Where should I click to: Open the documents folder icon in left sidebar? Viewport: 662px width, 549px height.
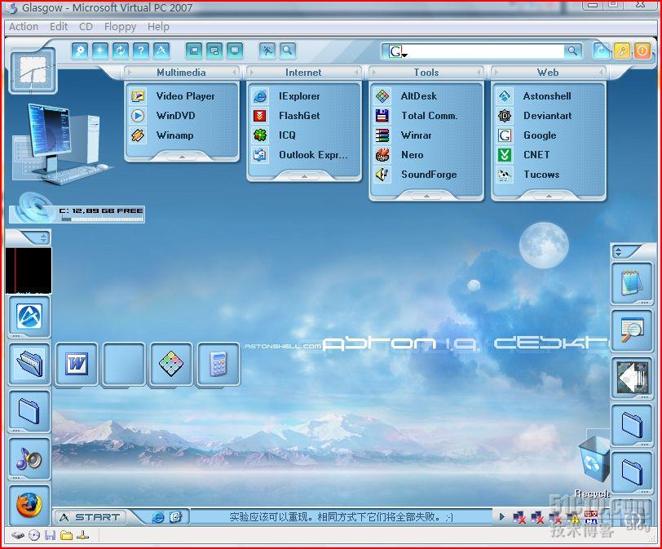pos(29,364)
